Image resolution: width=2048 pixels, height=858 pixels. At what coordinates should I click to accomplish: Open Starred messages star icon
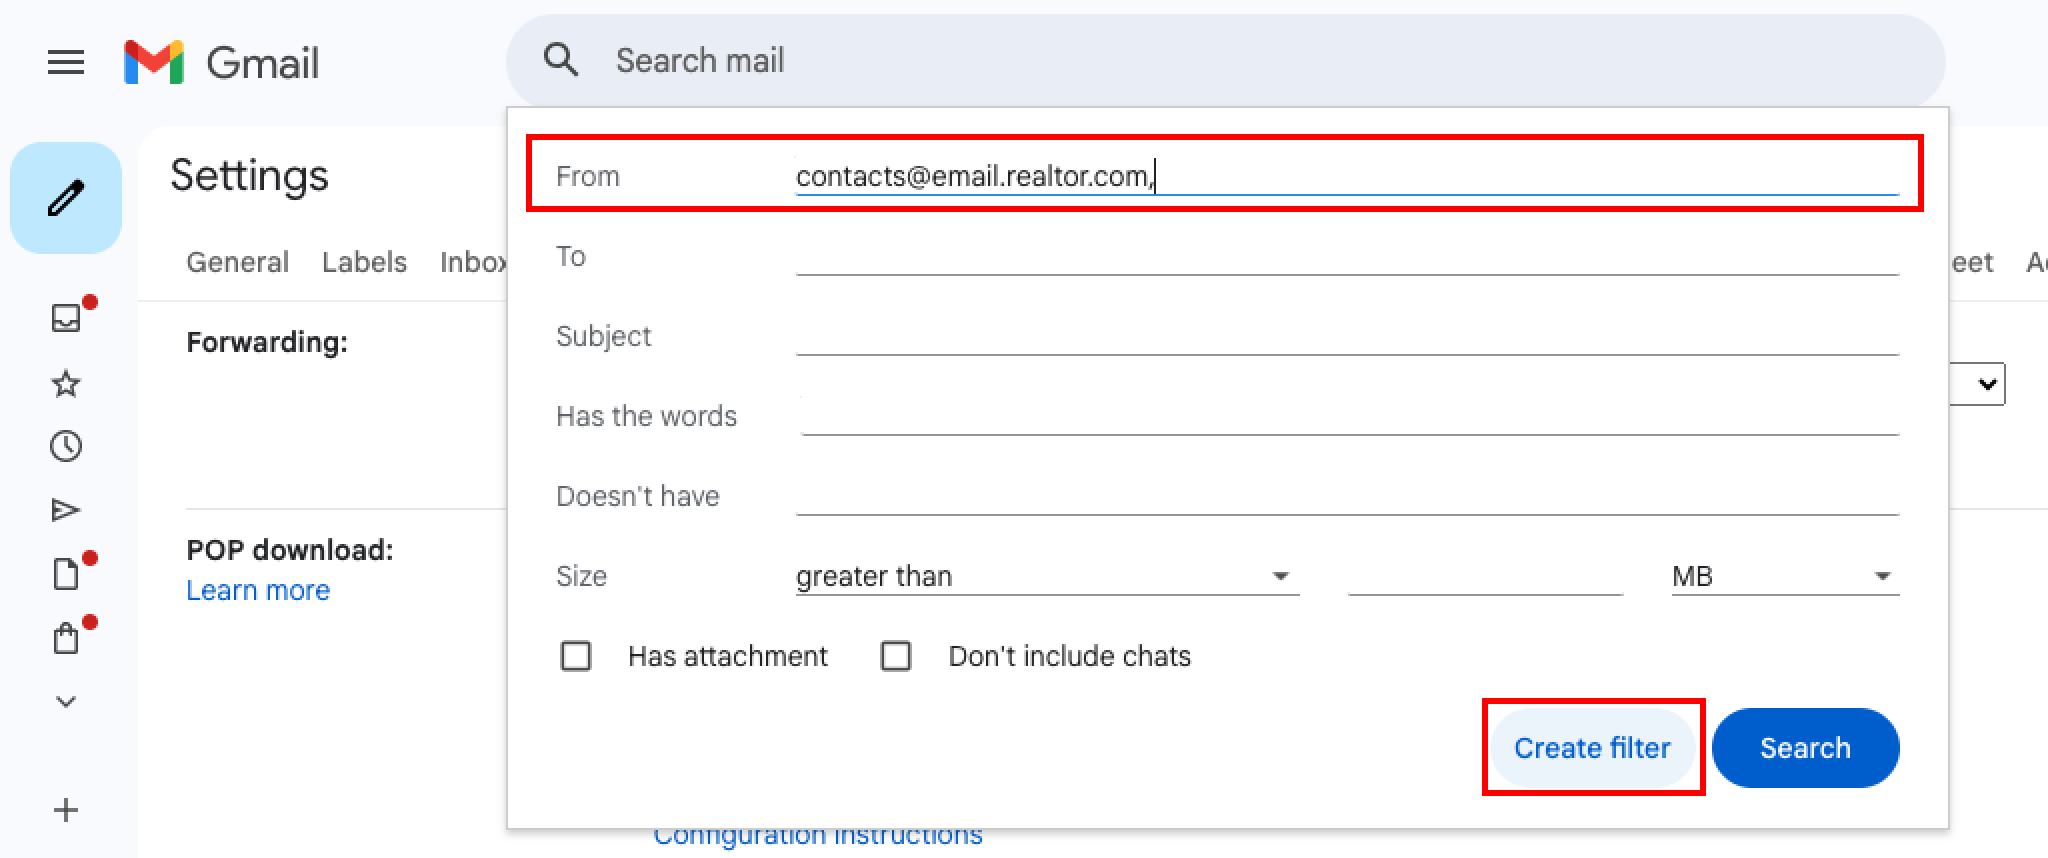[66, 383]
